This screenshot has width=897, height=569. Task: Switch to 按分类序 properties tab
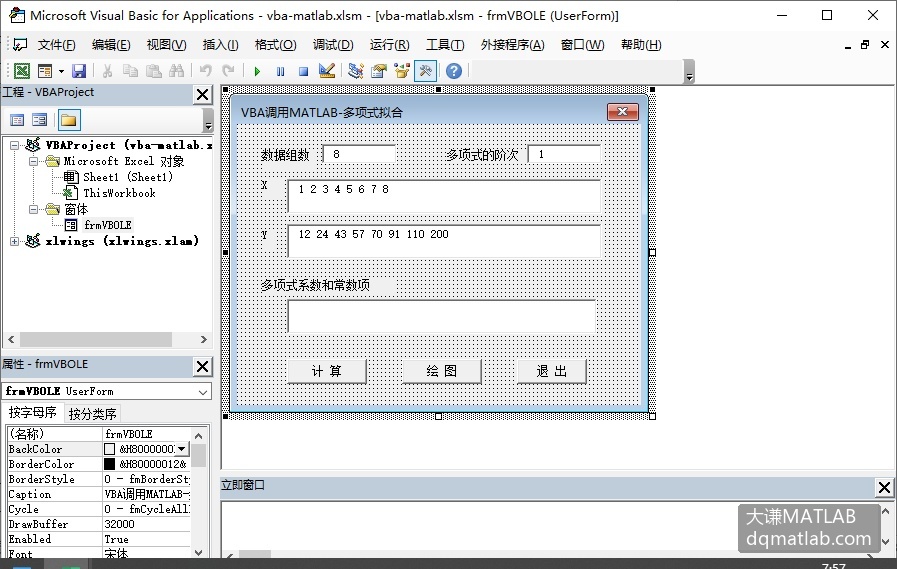(92, 413)
